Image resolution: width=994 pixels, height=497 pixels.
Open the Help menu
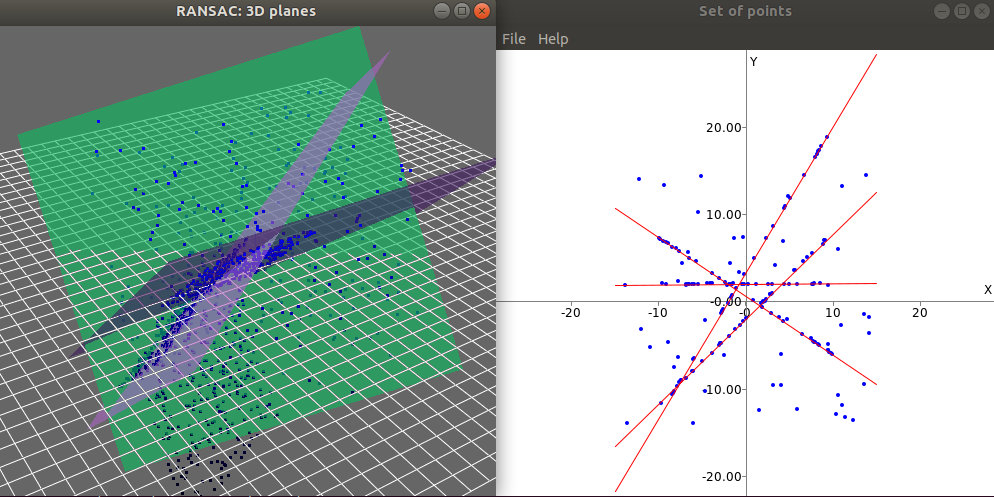[x=553, y=39]
